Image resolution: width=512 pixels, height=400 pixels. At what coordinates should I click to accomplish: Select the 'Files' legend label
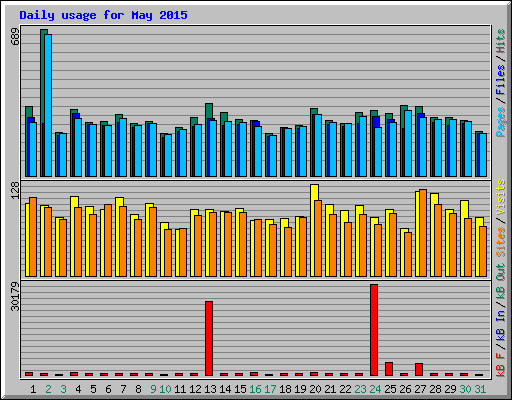tap(500, 80)
